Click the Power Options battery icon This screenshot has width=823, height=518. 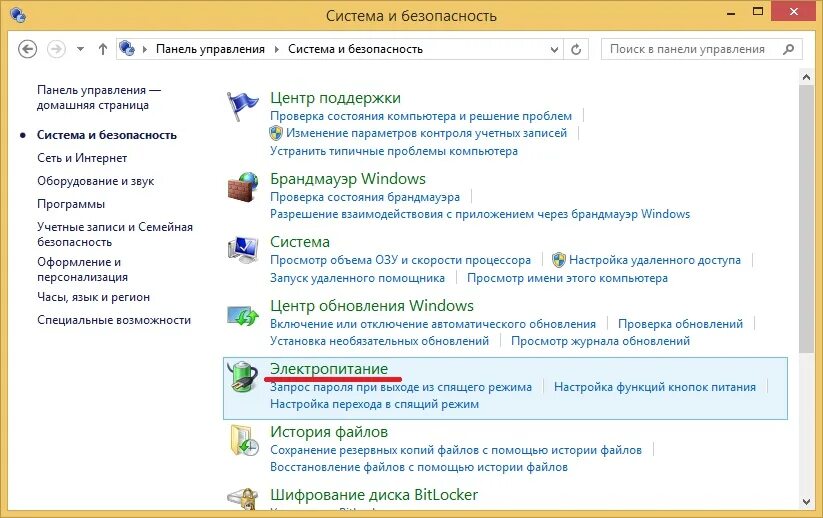click(242, 377)
